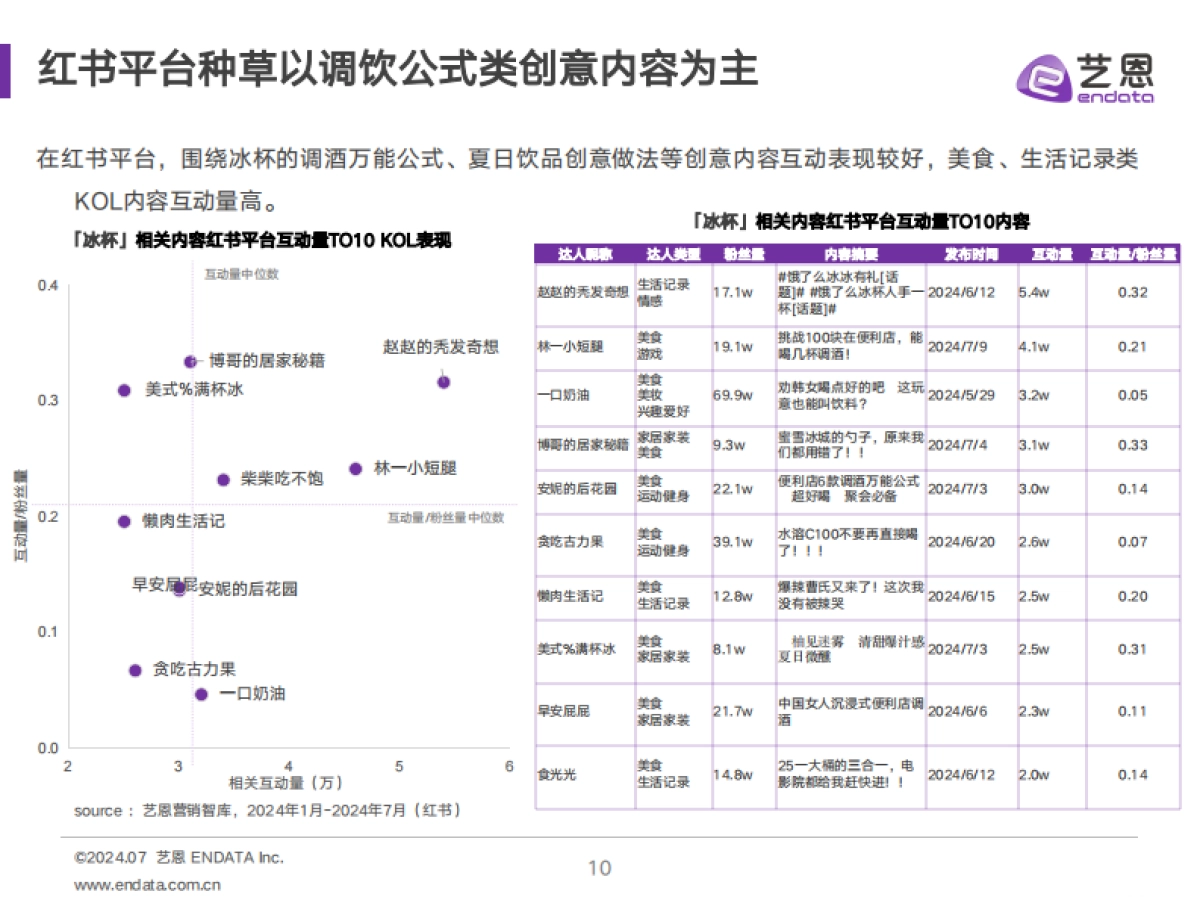Click the 林一小短腿 scatter point
Image resolution: width=1200 pixels, height=900 pixels.
click(x=354, y=467)
